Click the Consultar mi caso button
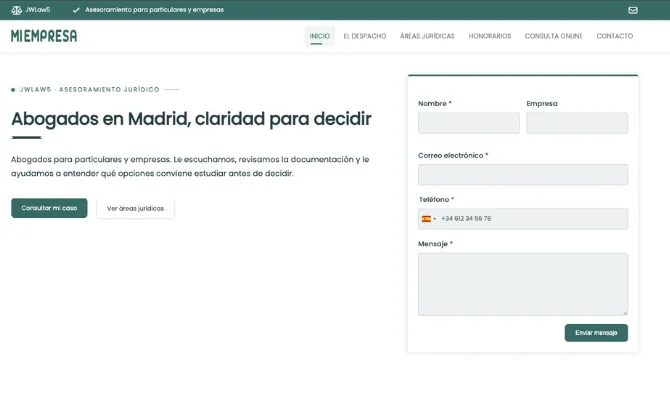Viewport: 670px width, 417px height. pos(49,208)
